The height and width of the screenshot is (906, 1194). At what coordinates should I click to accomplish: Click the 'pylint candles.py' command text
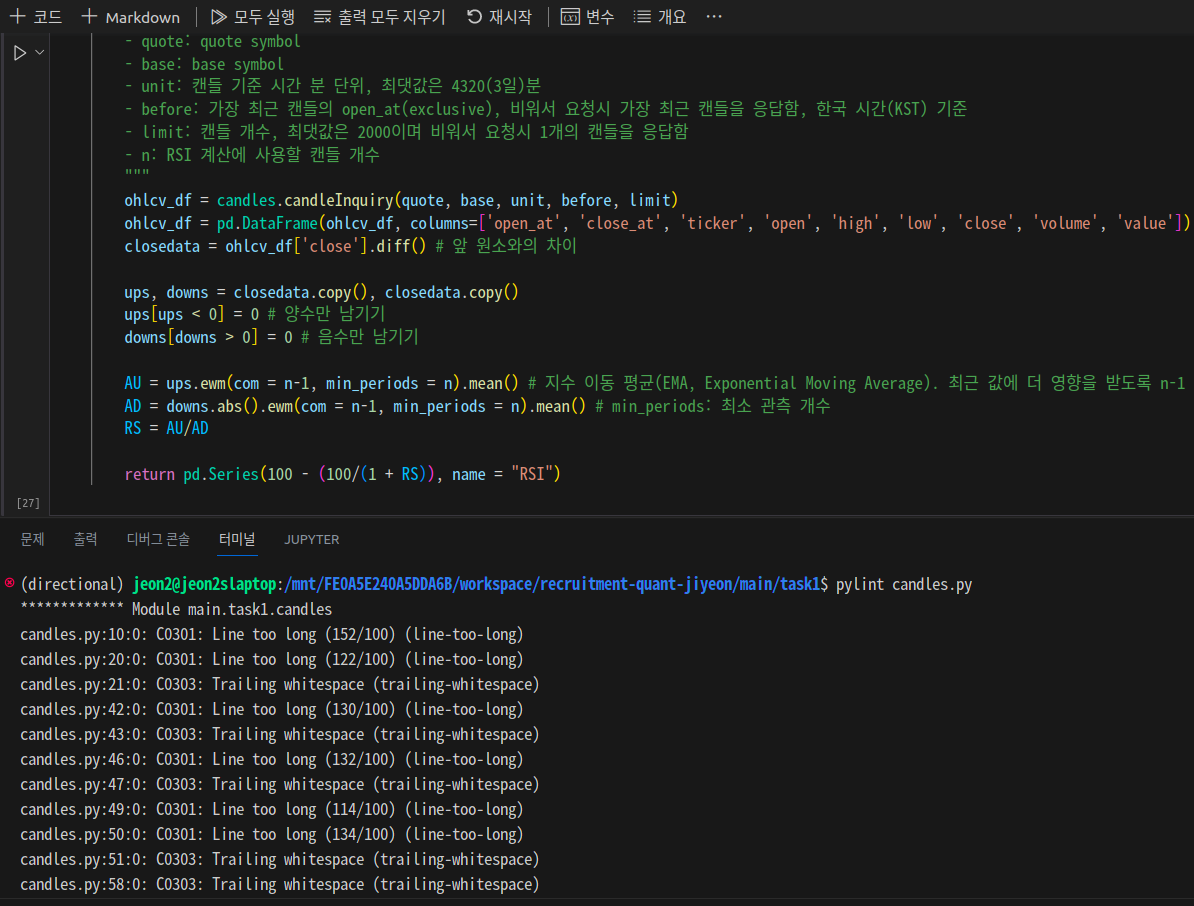[904, 584]
